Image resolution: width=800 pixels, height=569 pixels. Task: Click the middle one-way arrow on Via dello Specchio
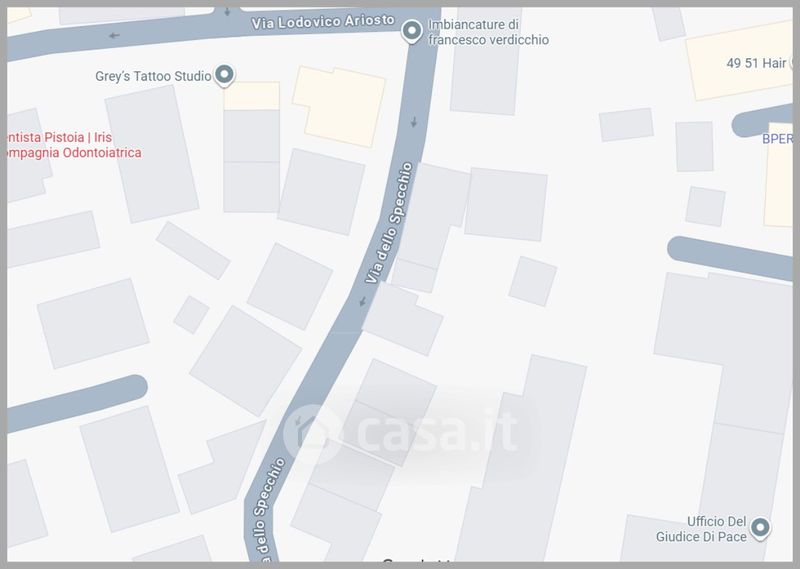coord(363,301)
